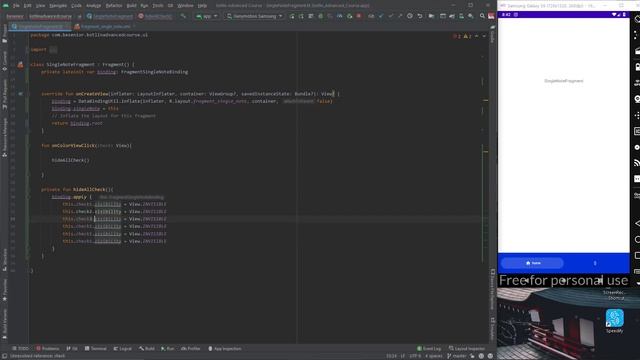The height and width of the screenshot is (360, 640).
Task: Click the hideAllCheck() call inside onColorViewClick
Action: coord(70,160)
